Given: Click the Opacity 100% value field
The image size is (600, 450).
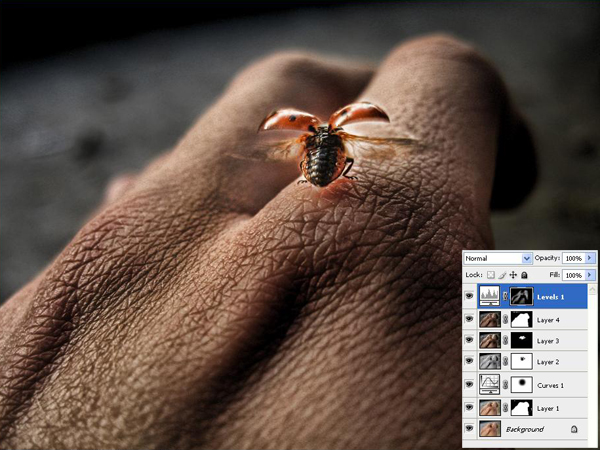Looking at the screenshot, I should (x=574, y=258).
